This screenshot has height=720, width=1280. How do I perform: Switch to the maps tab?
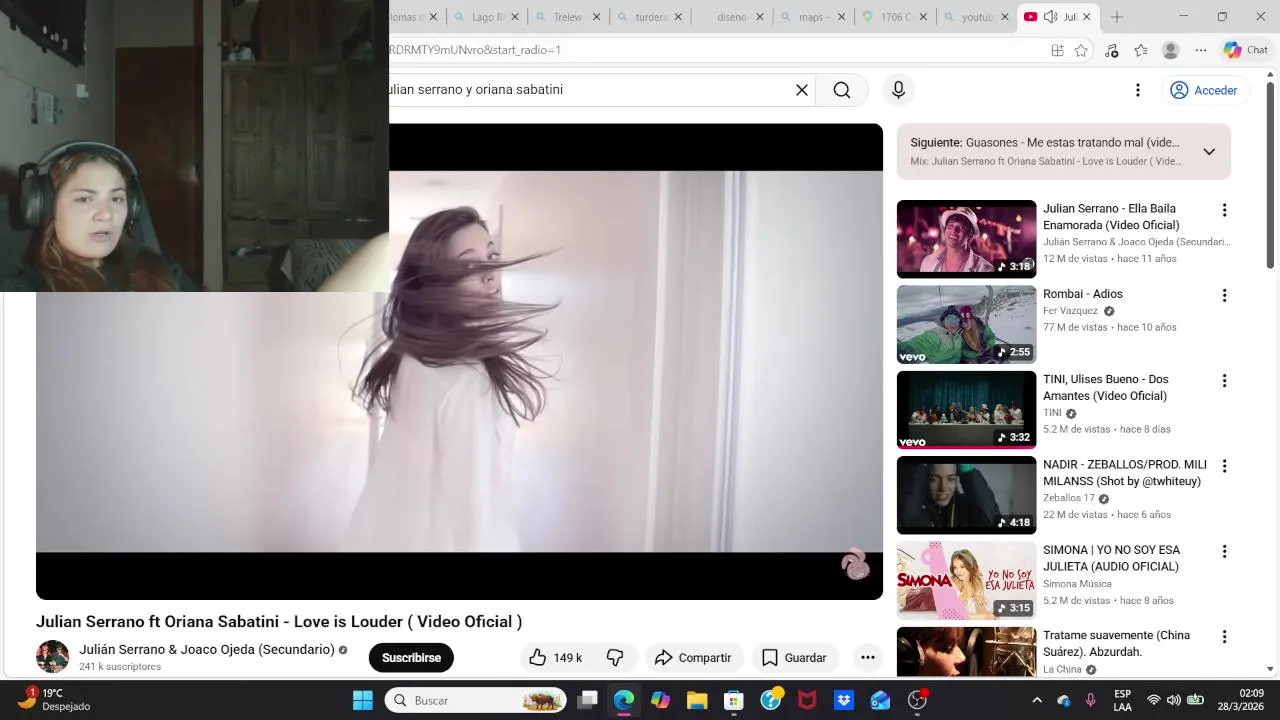point(813,17)
